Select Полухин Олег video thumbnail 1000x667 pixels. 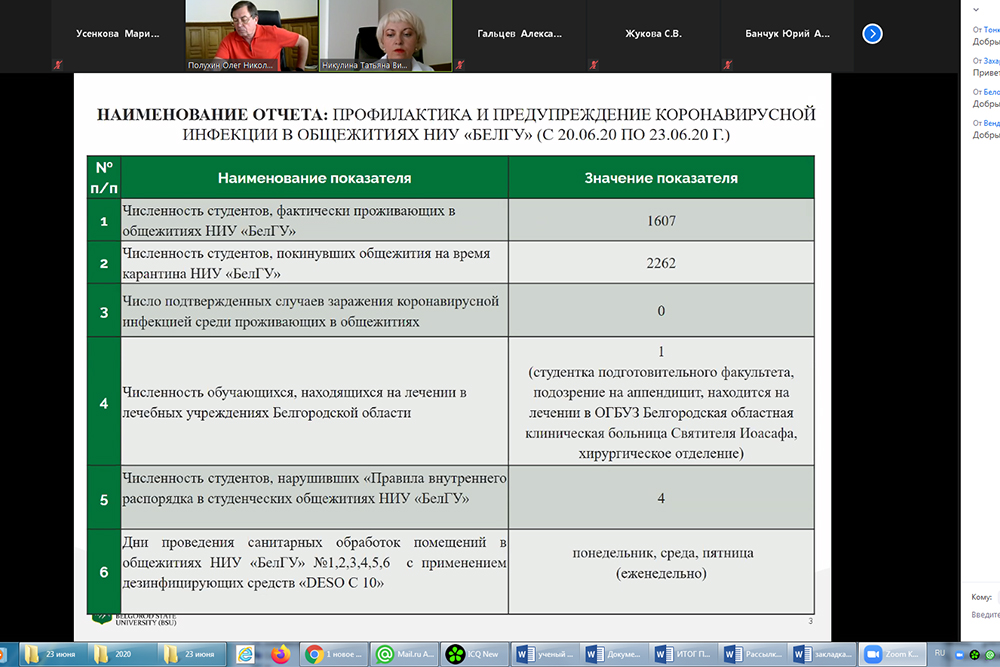coord(250,34)
